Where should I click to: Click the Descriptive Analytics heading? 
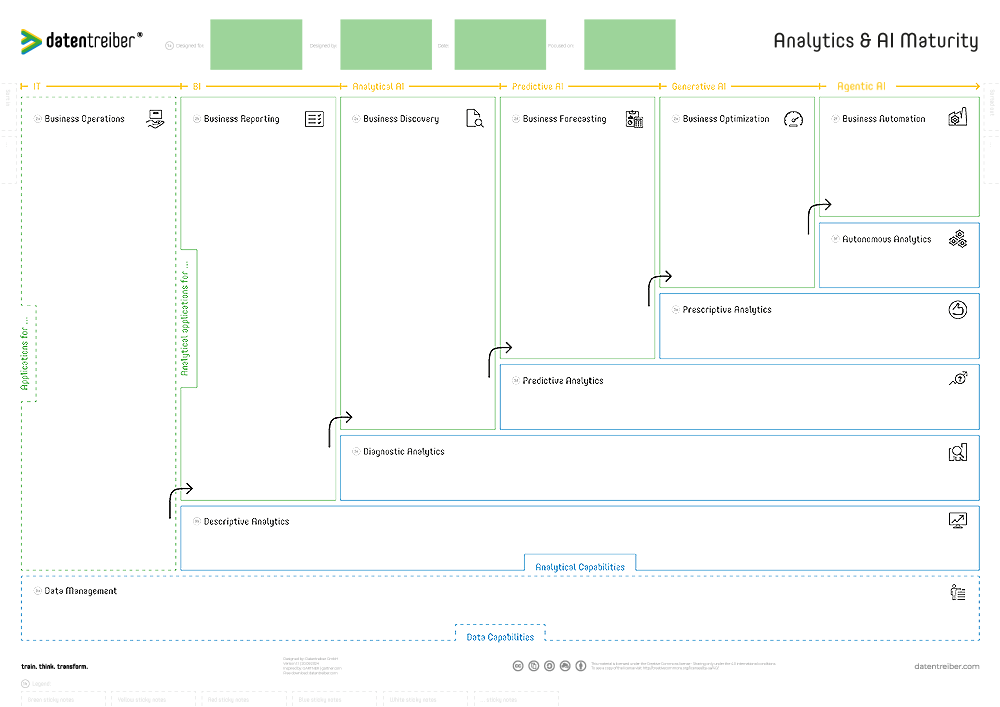(x=246, y=521)
